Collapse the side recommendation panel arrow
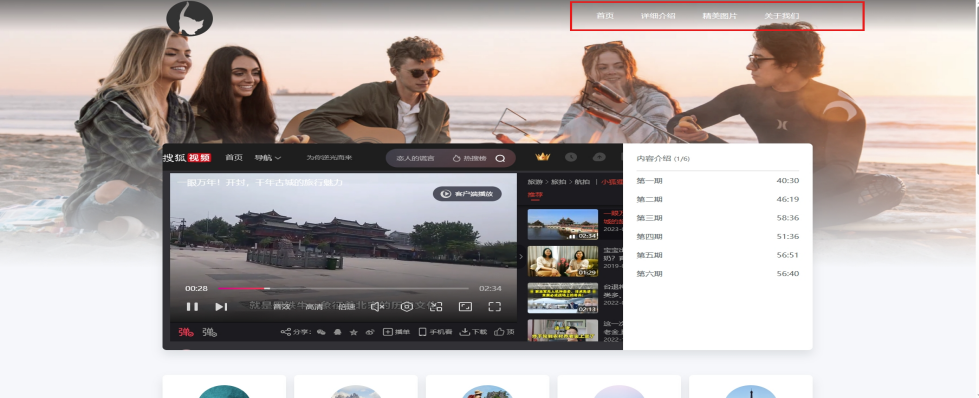This screenshot has width=979, height=398. click(x=521, y=256)
